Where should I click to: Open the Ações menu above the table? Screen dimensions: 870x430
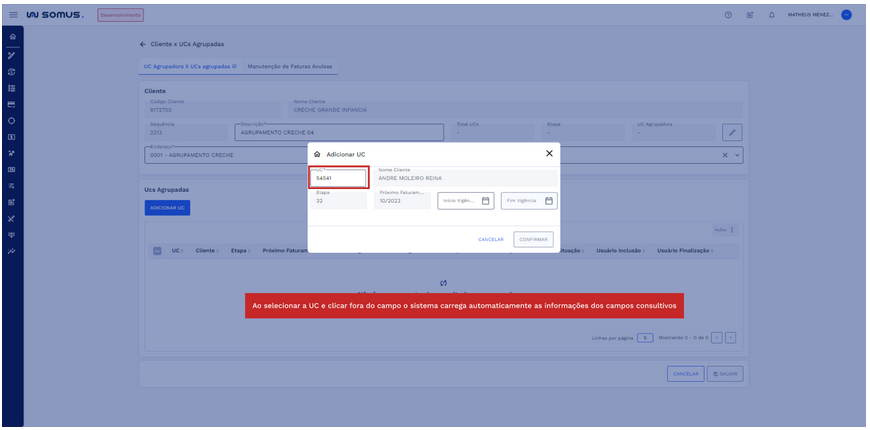[725, 230]
